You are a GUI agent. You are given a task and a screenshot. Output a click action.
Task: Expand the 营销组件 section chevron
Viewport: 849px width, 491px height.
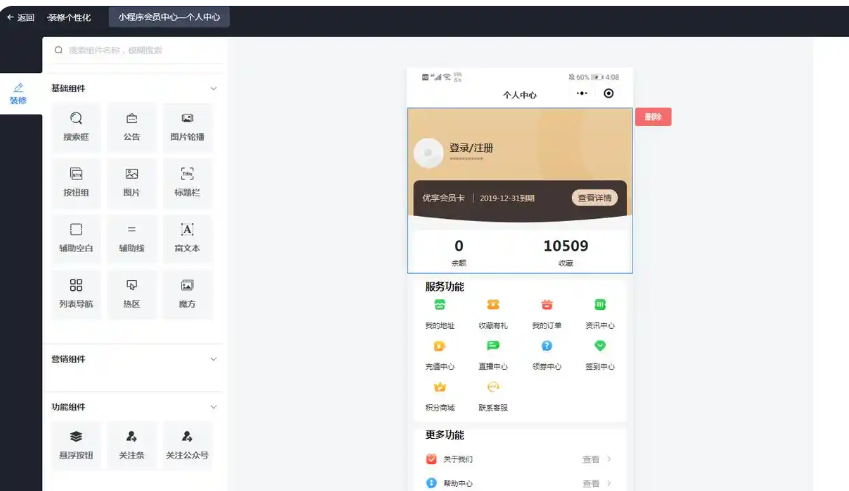213,359
